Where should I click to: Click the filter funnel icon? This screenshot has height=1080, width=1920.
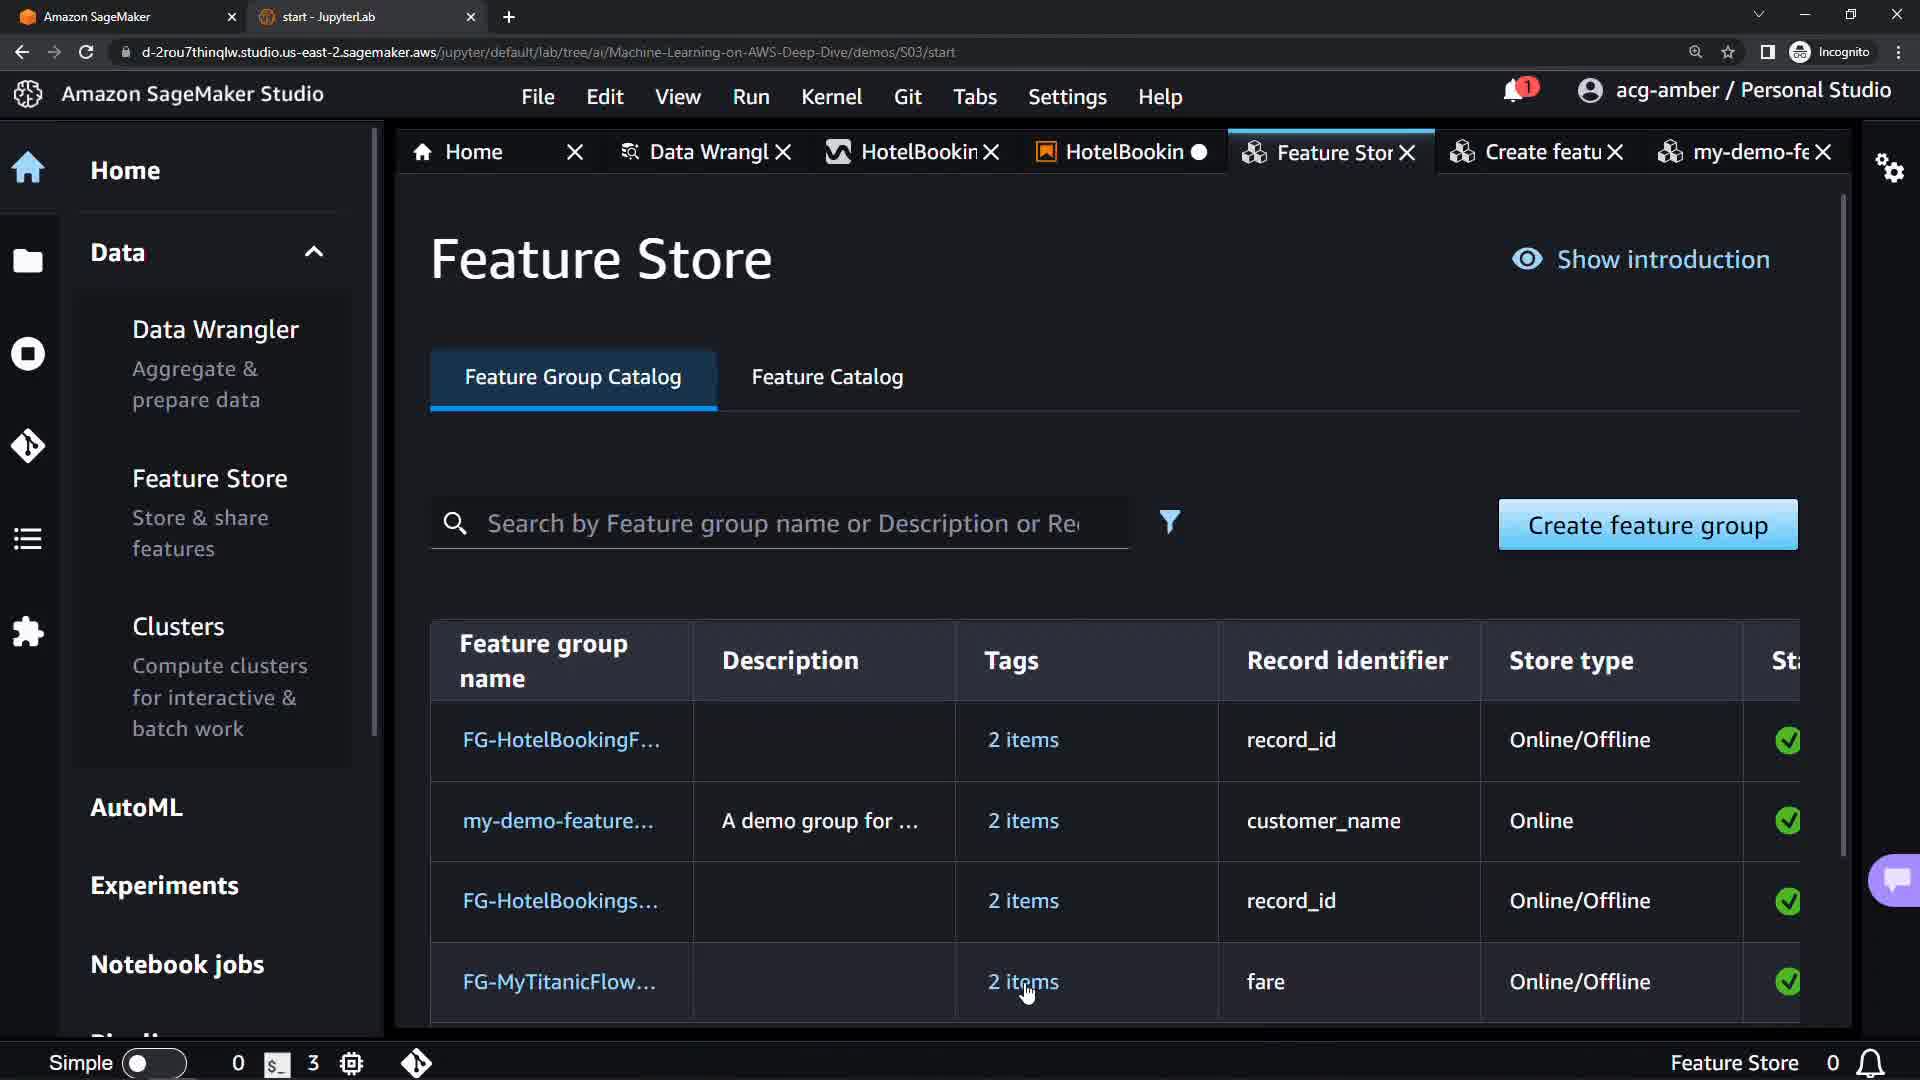pyautogui.click(x=1169, y=522)
